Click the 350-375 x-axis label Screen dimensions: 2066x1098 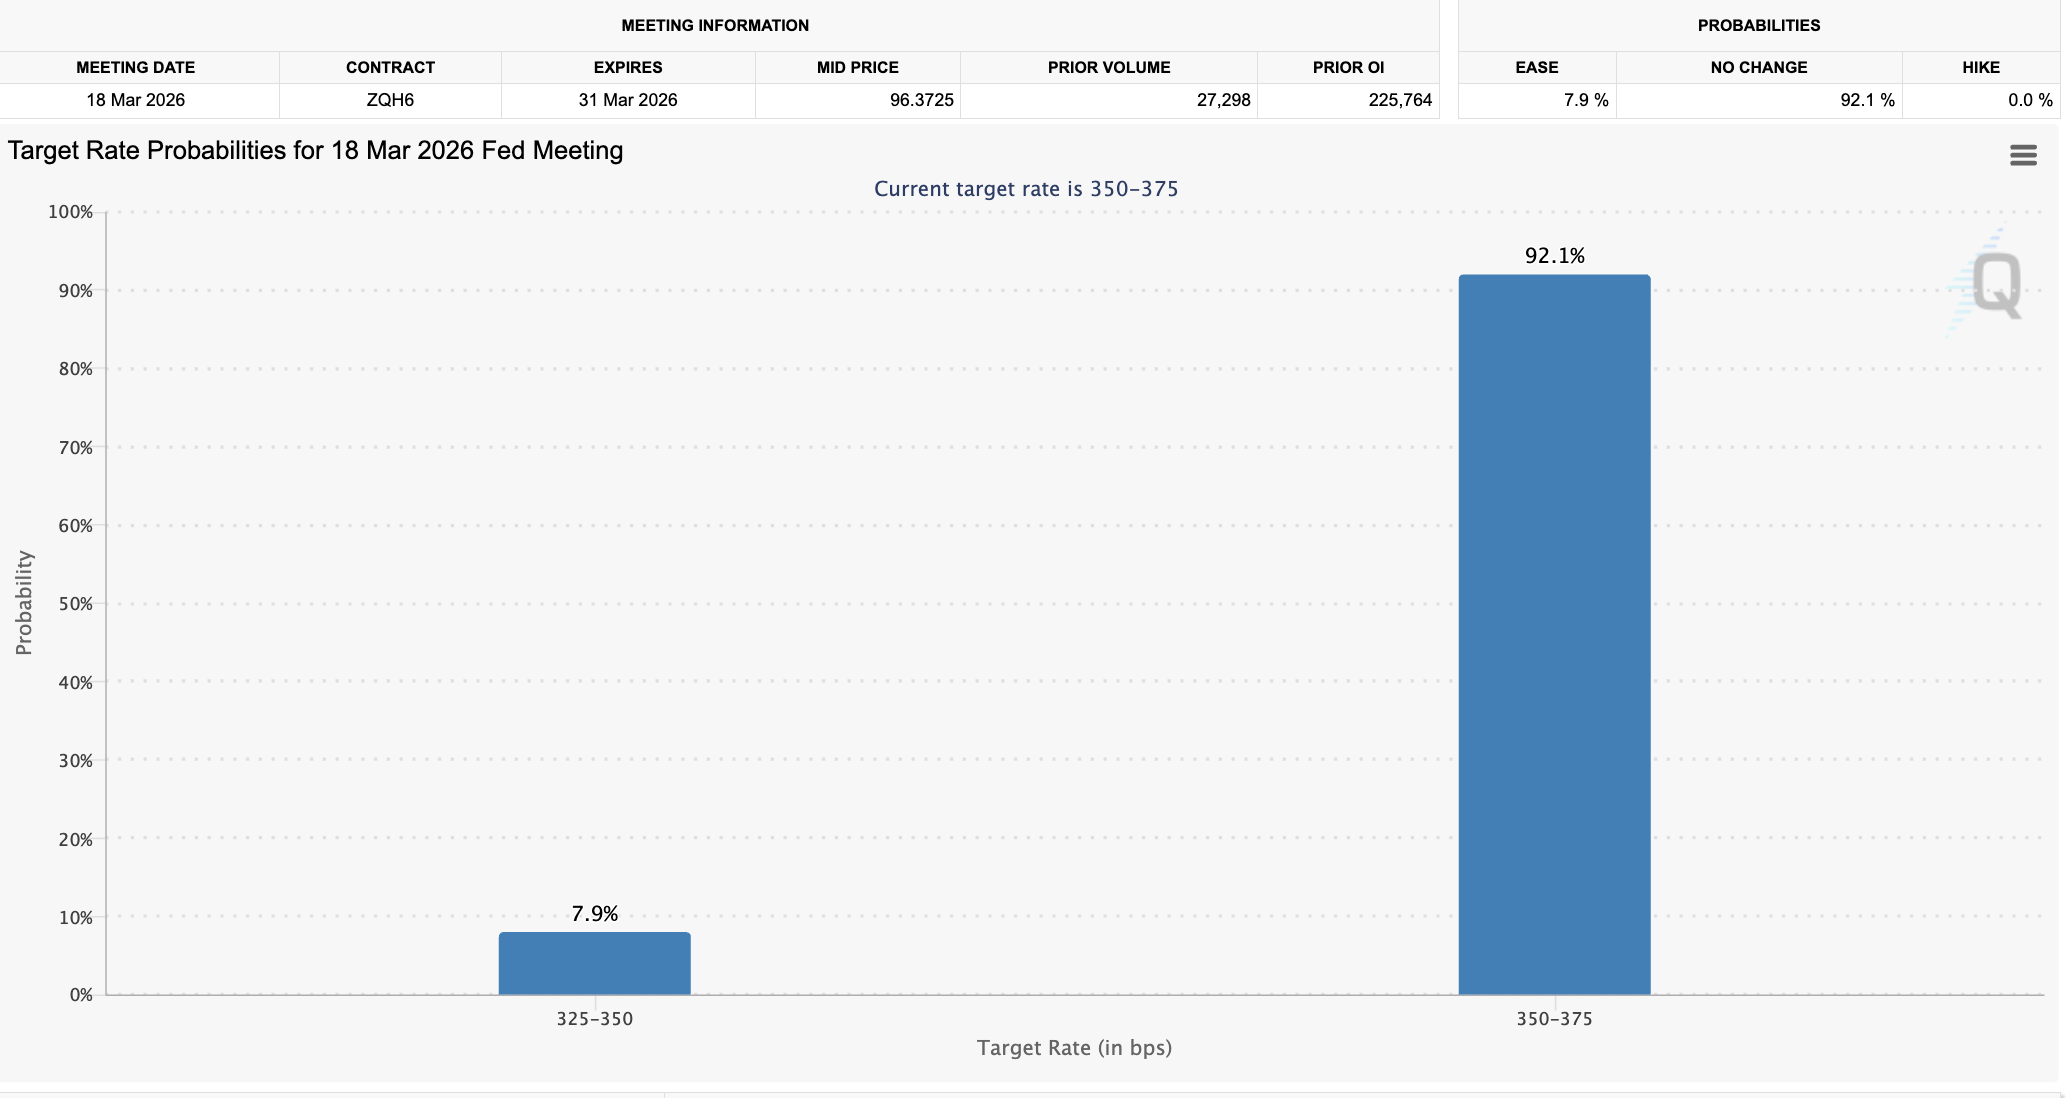click(x=1554, y=1019)
